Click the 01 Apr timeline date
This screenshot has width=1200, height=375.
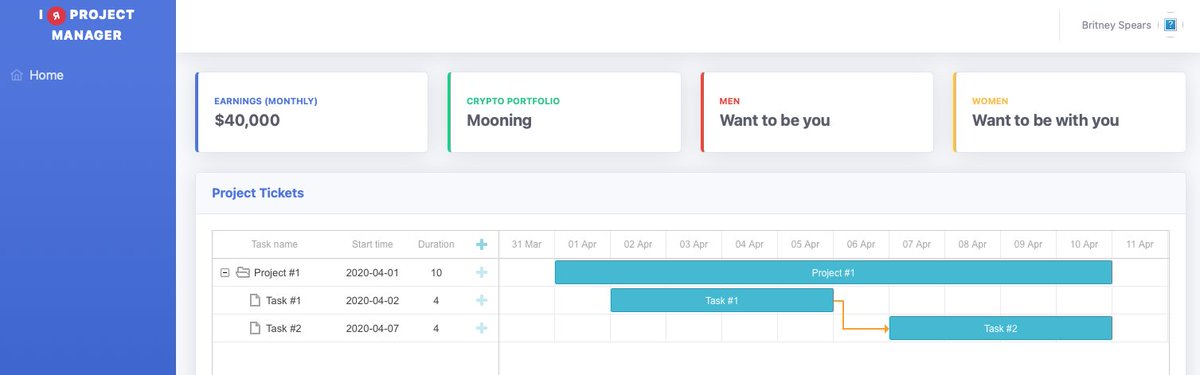[x=582, y=244]
